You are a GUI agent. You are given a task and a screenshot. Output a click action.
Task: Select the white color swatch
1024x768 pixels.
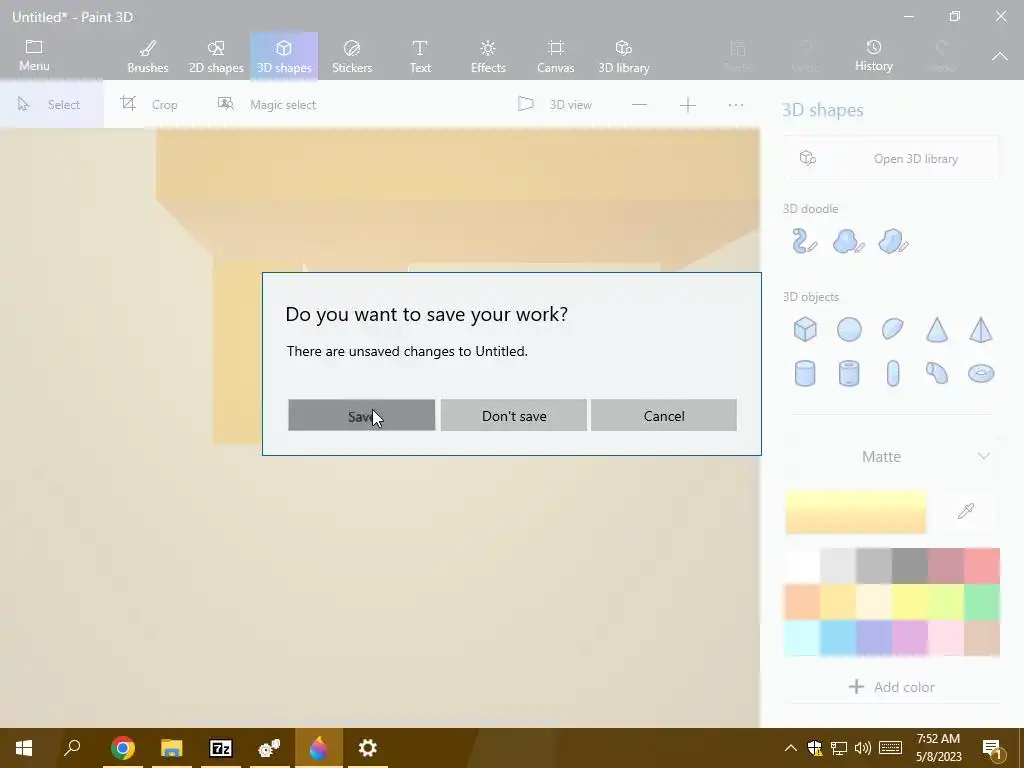tap(802, 566)
